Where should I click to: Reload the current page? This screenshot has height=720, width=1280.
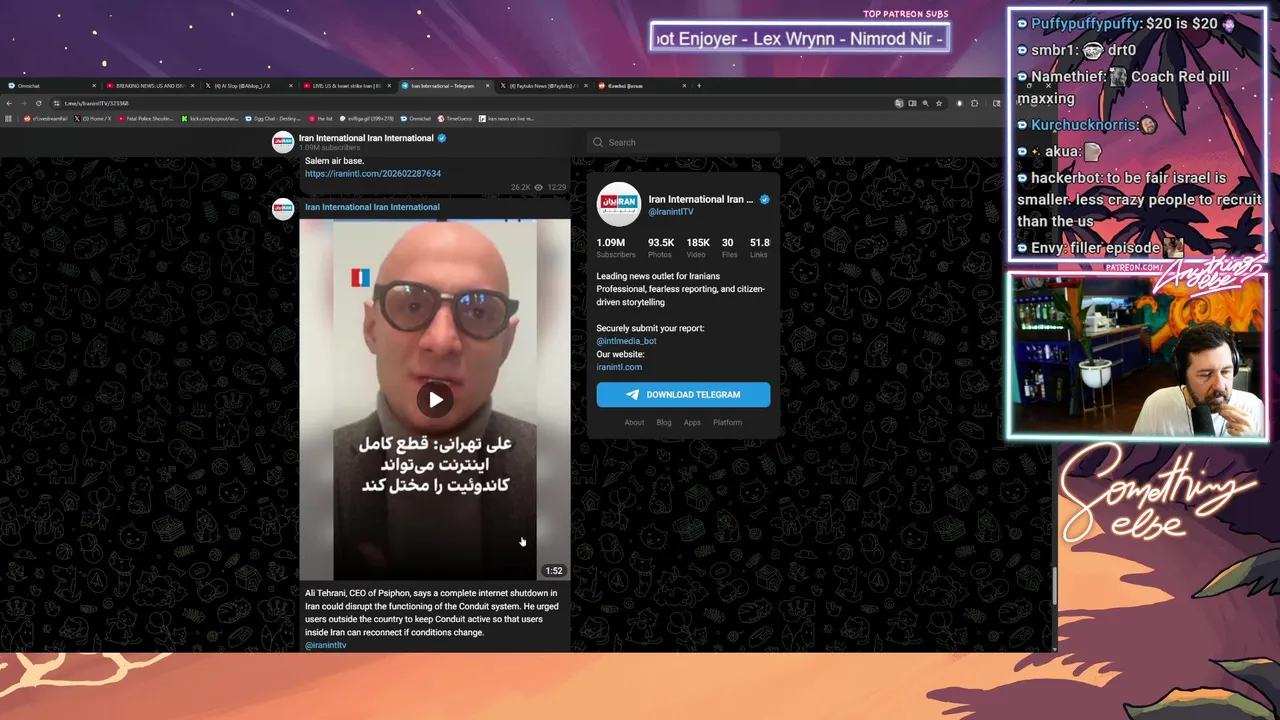click(39, 103)
